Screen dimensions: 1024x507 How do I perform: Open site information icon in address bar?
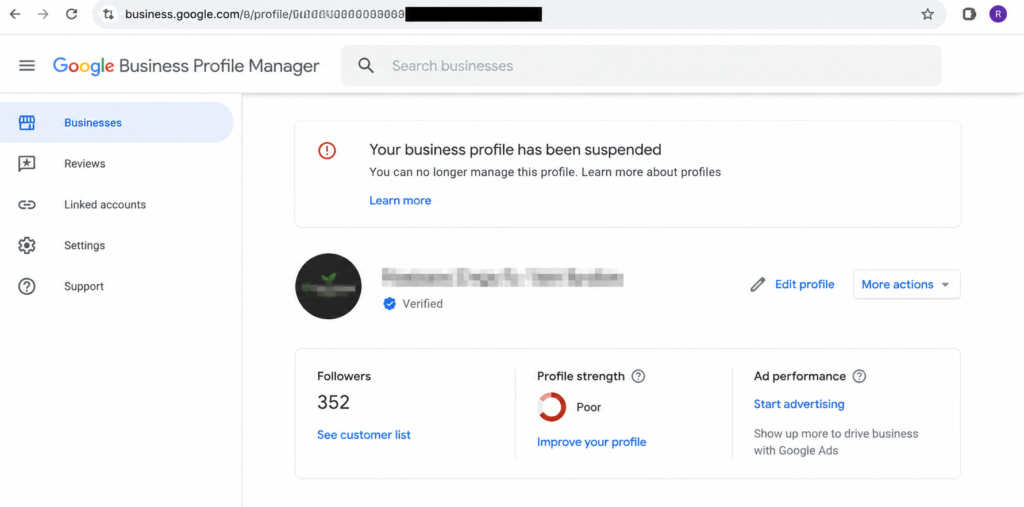[x=108, y=14]
